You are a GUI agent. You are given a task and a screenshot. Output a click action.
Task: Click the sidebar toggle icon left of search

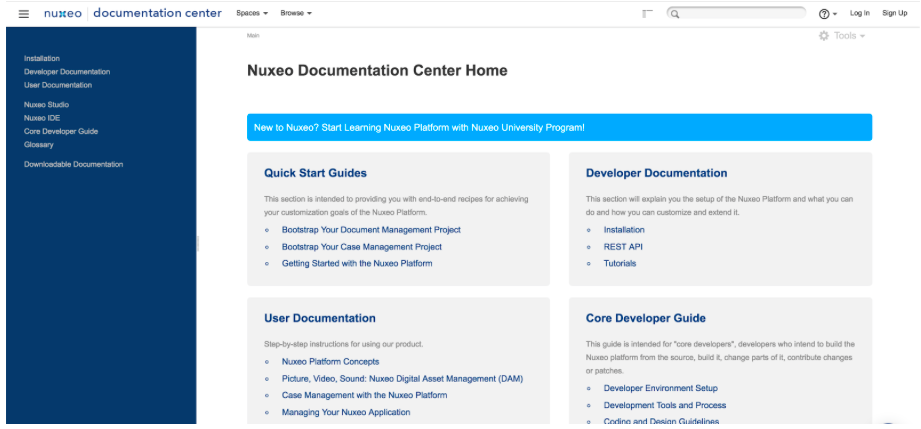[647, 14]
